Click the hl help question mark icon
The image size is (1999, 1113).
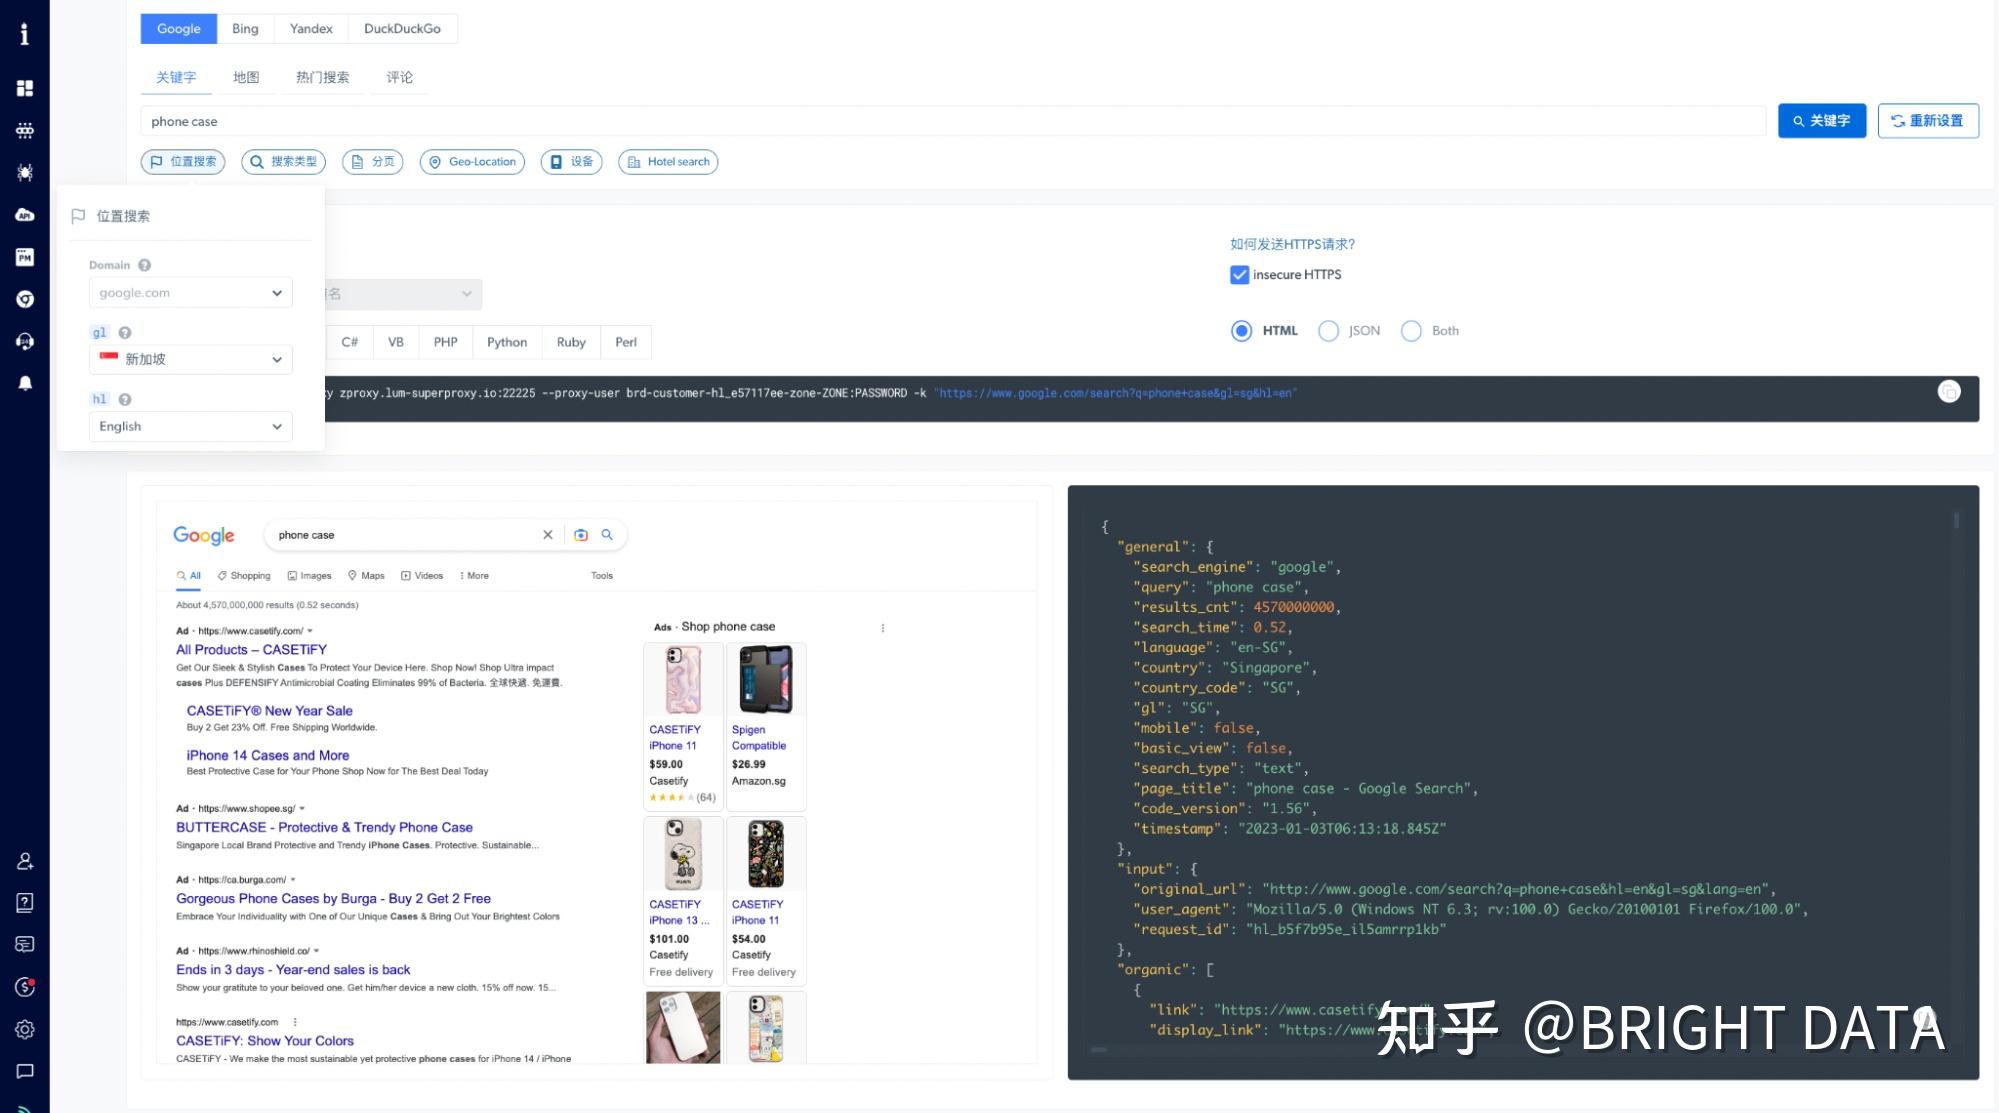point(125,399)
